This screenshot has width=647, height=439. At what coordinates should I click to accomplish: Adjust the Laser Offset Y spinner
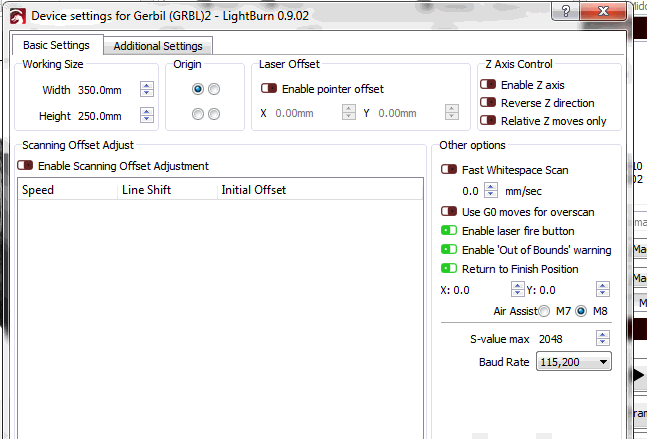(x=452, y=112)
